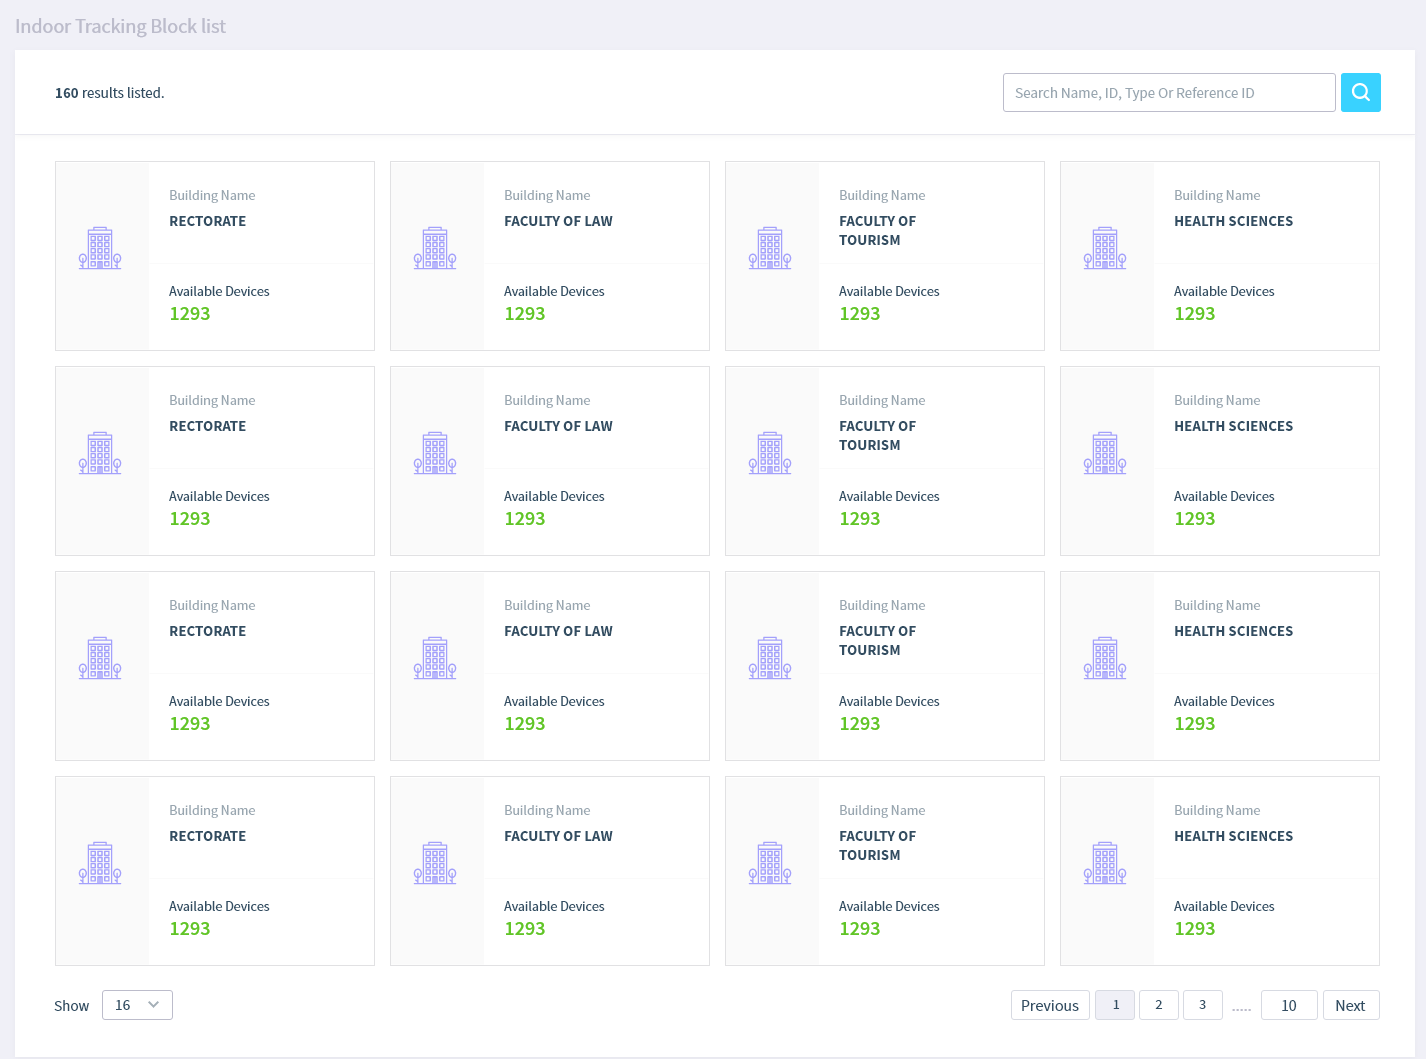Click 1293 count on second-row FACULTY OF LAW card
The width and height of the screenshot is (1426, 1059).
point(525,519)
